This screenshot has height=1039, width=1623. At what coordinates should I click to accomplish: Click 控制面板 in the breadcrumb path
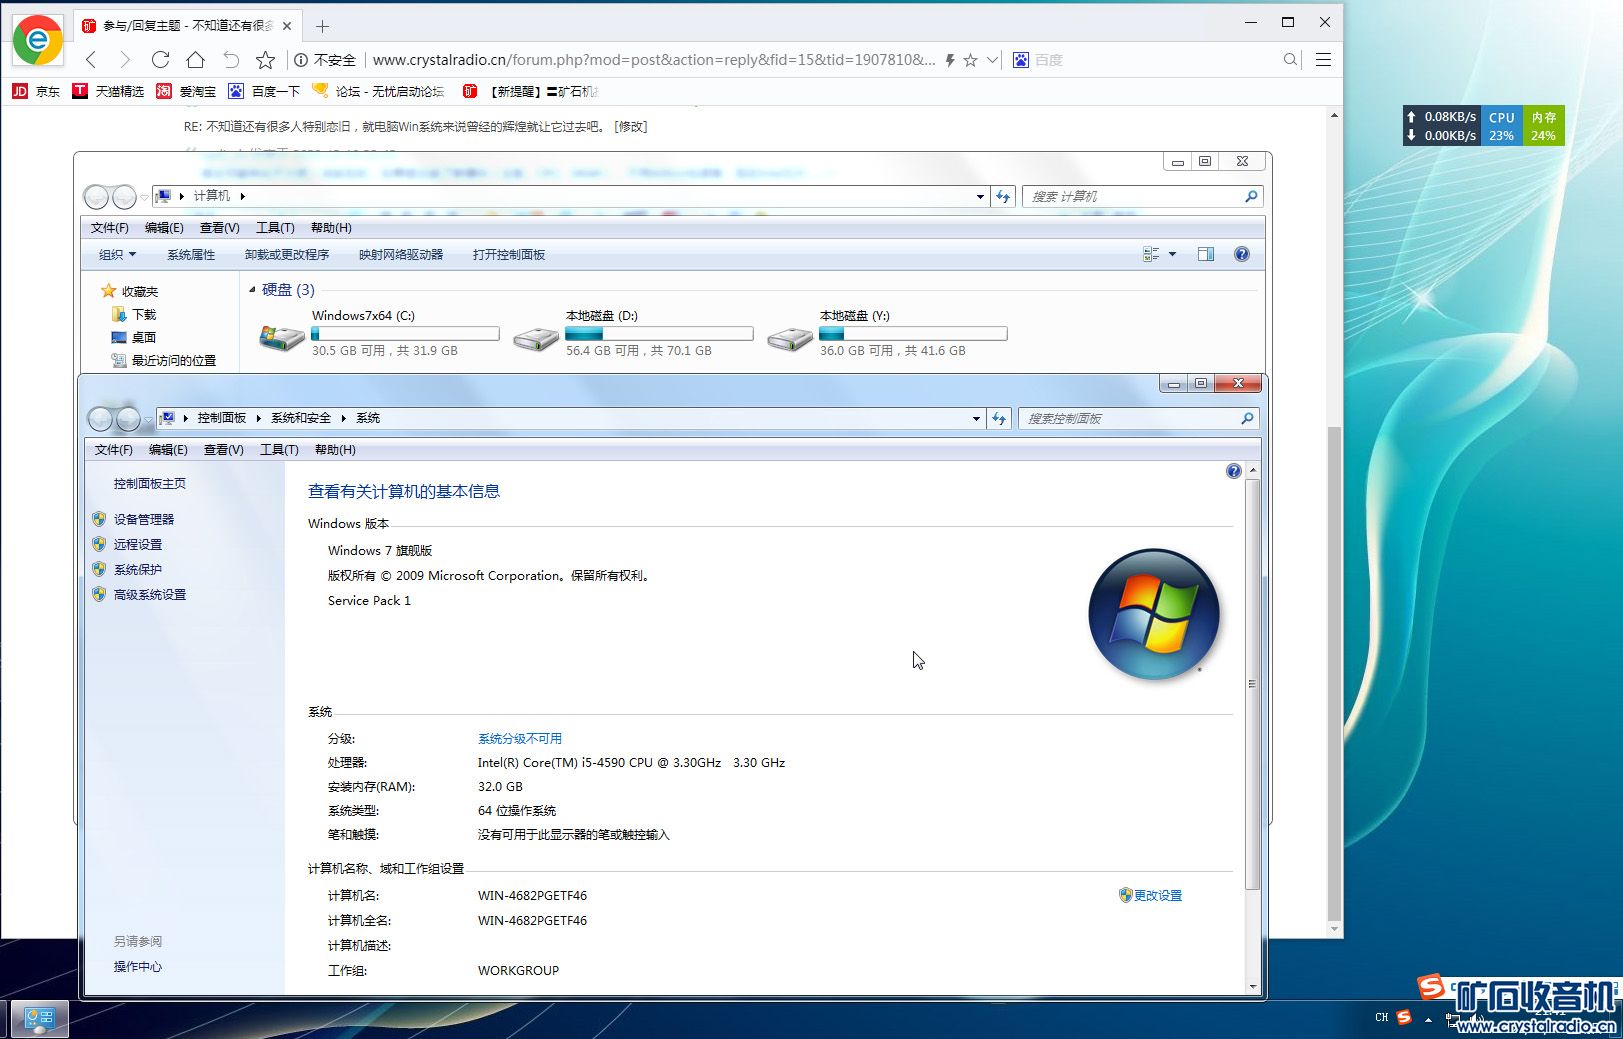[222, 418]
